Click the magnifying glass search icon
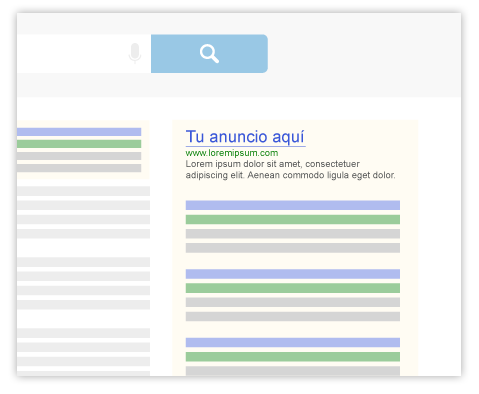Screen dimensions: 479x394 pos(209,54)
